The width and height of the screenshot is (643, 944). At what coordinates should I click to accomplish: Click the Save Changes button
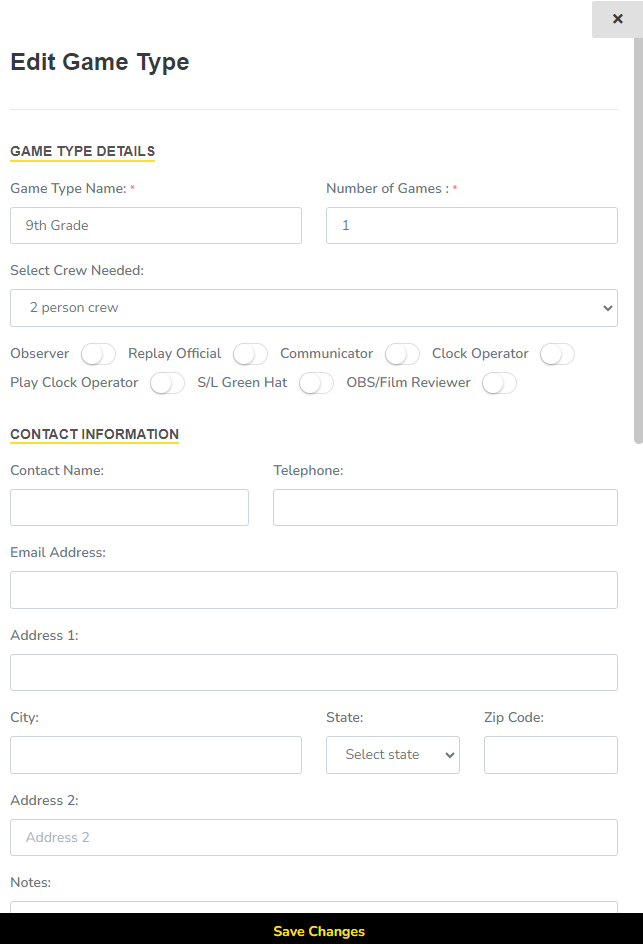tap(320, 931)
